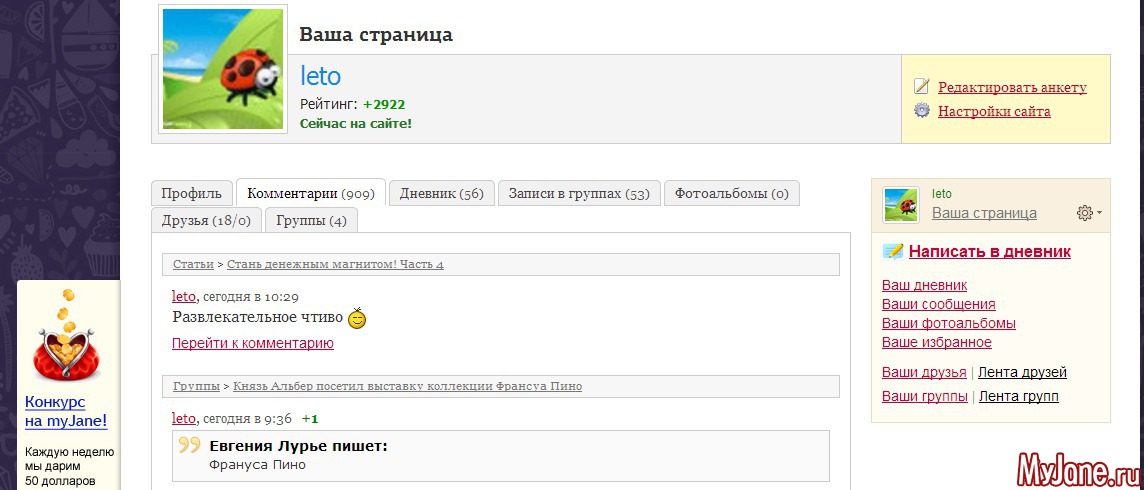Viewport: 1144px width, 490px height.
Task: Open the Группы (4) tab
Action: (x=311, y=220)
